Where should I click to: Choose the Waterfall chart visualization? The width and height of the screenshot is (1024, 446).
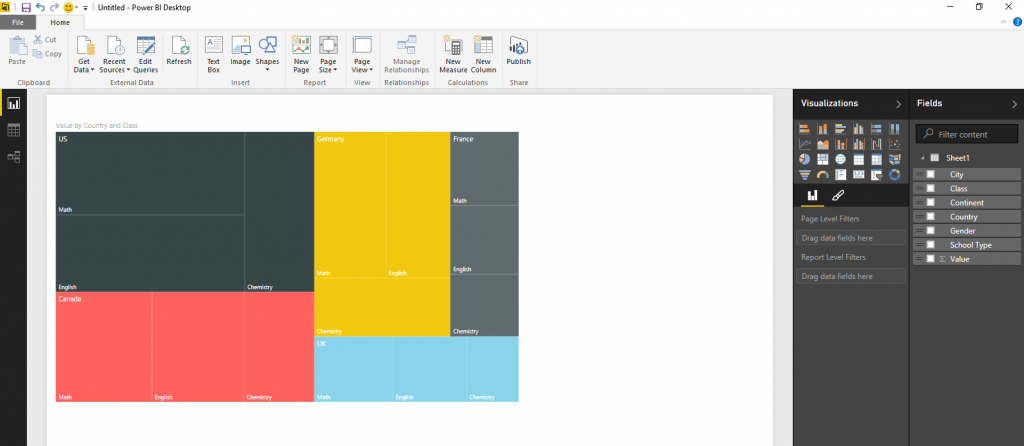[876, 144]
